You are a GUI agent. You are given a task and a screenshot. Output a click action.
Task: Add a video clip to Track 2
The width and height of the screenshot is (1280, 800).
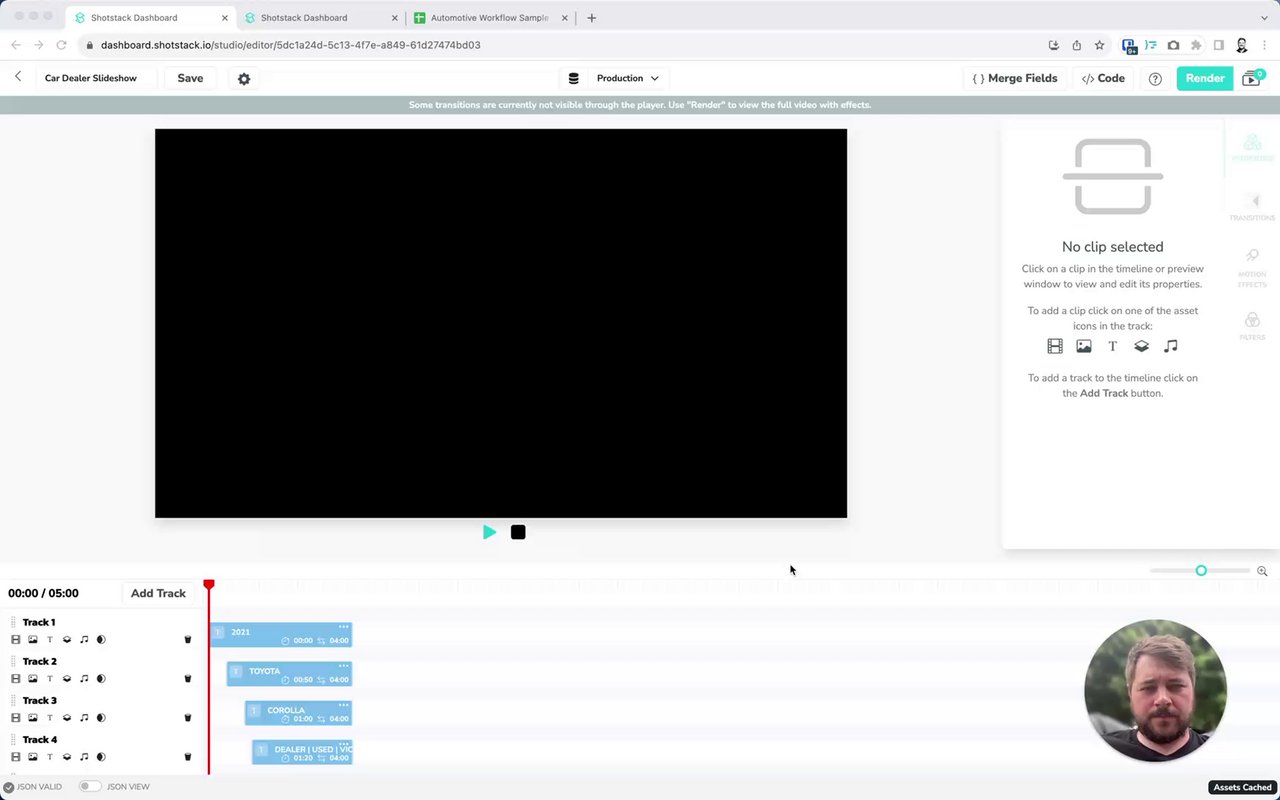click(x=16, y=679)
